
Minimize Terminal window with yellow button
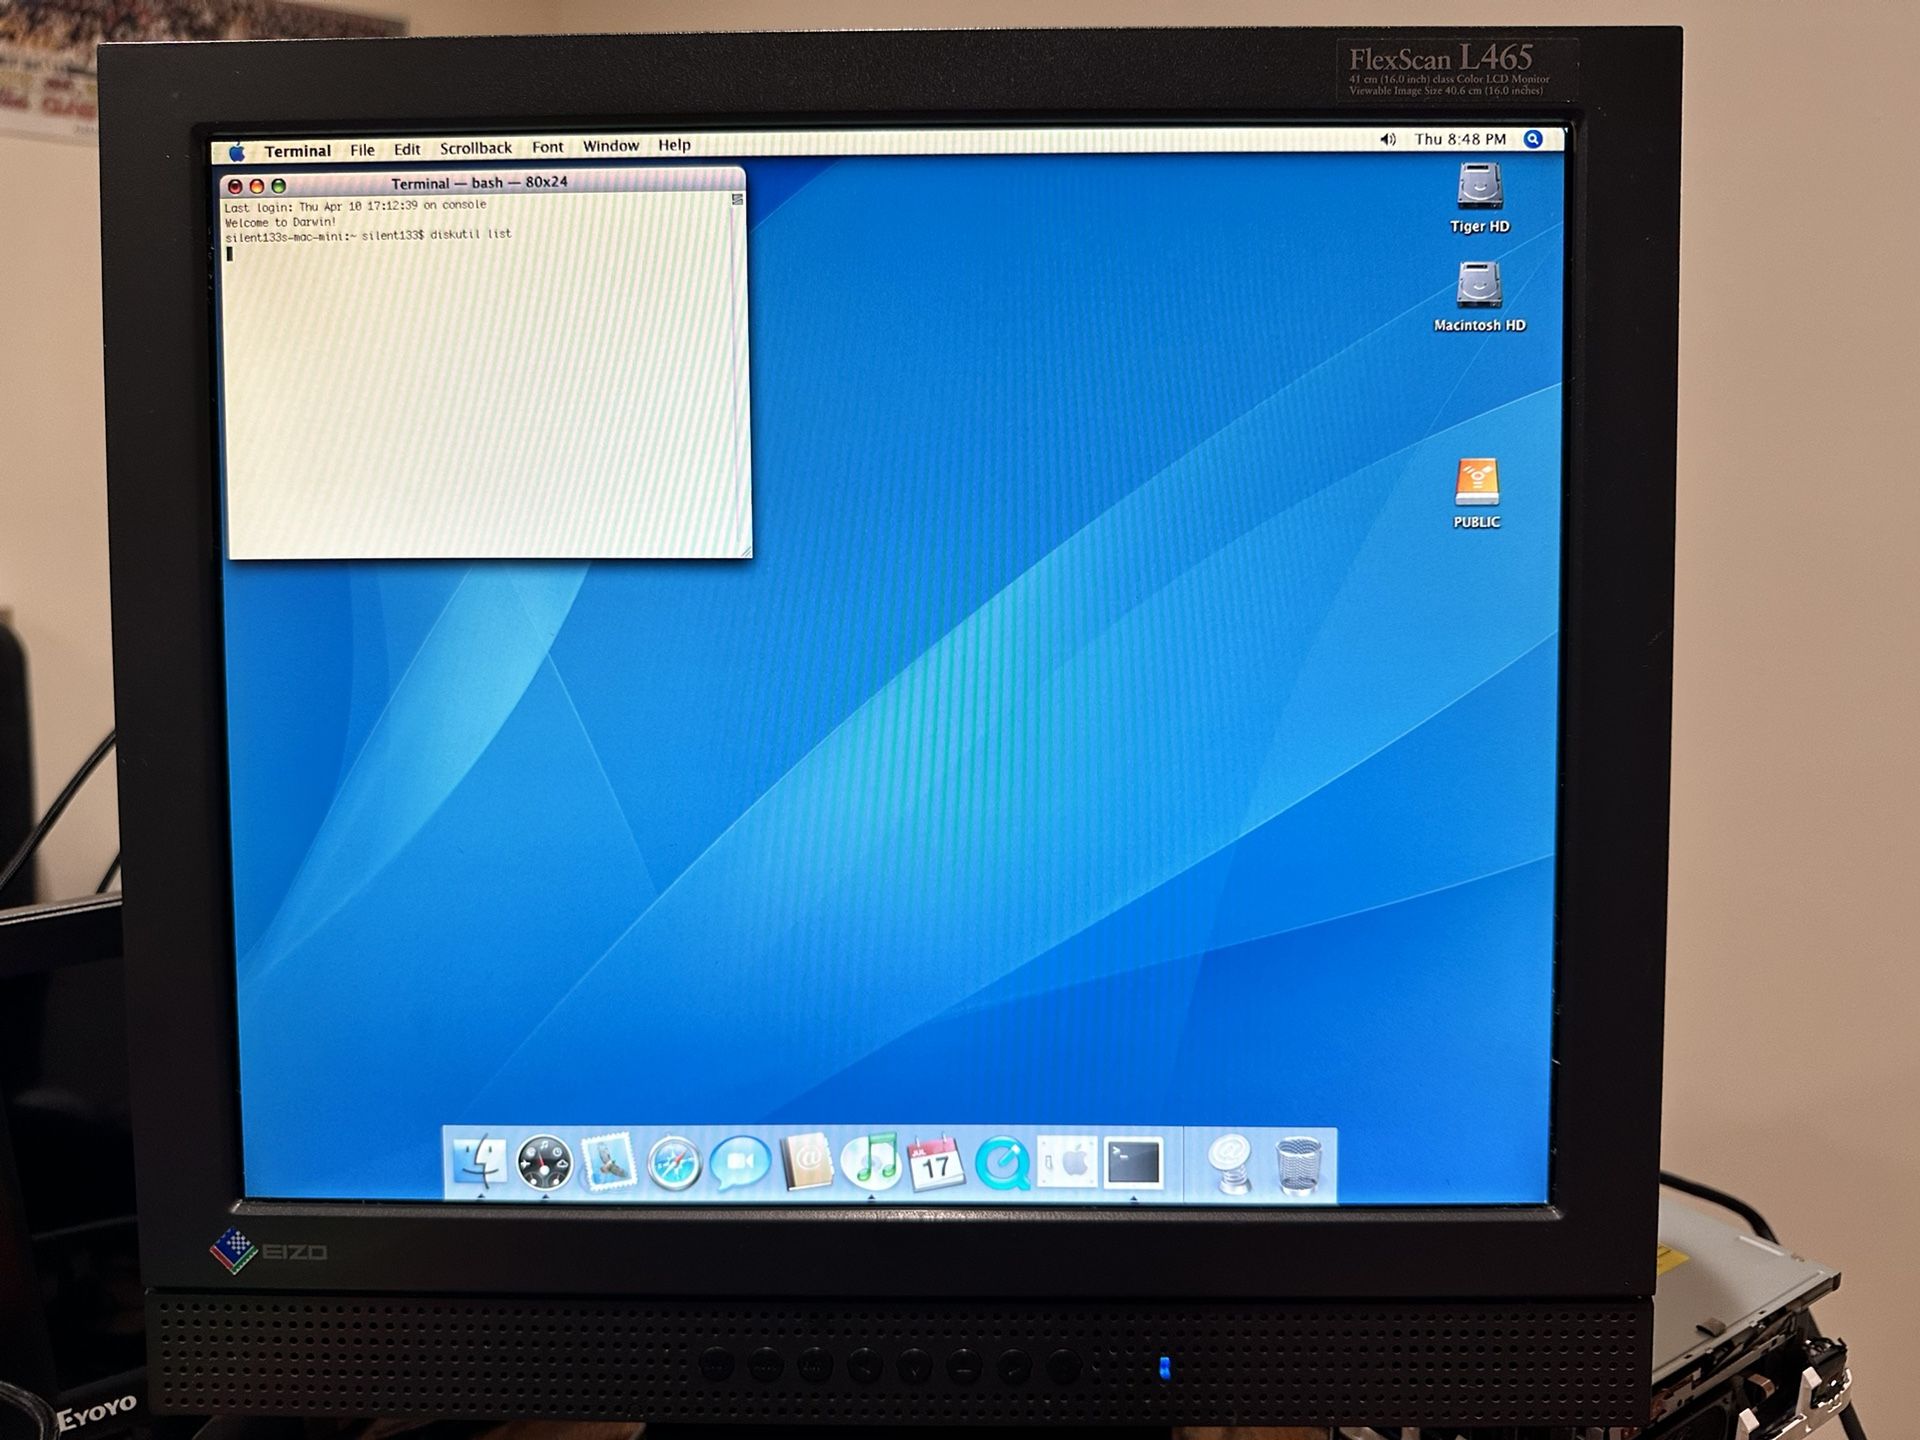pyautogui.click(x=257, y=186)
